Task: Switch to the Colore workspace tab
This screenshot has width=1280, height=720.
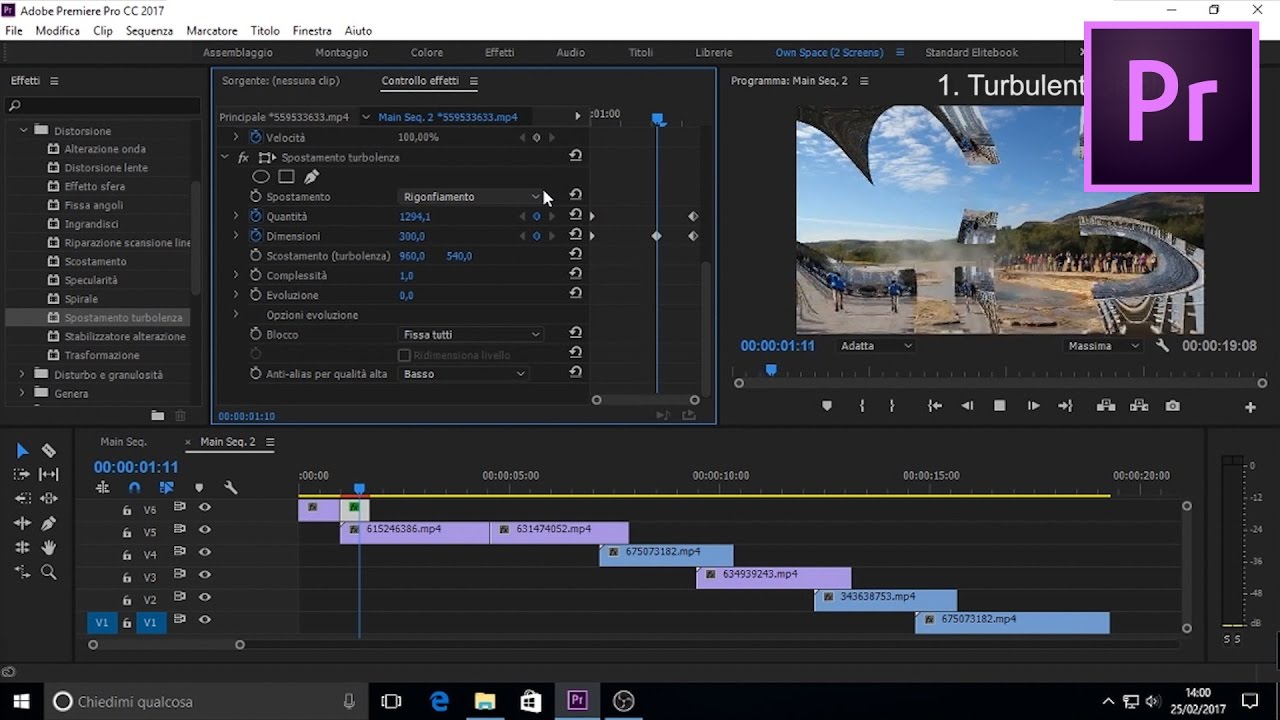Action: point(426,53)
